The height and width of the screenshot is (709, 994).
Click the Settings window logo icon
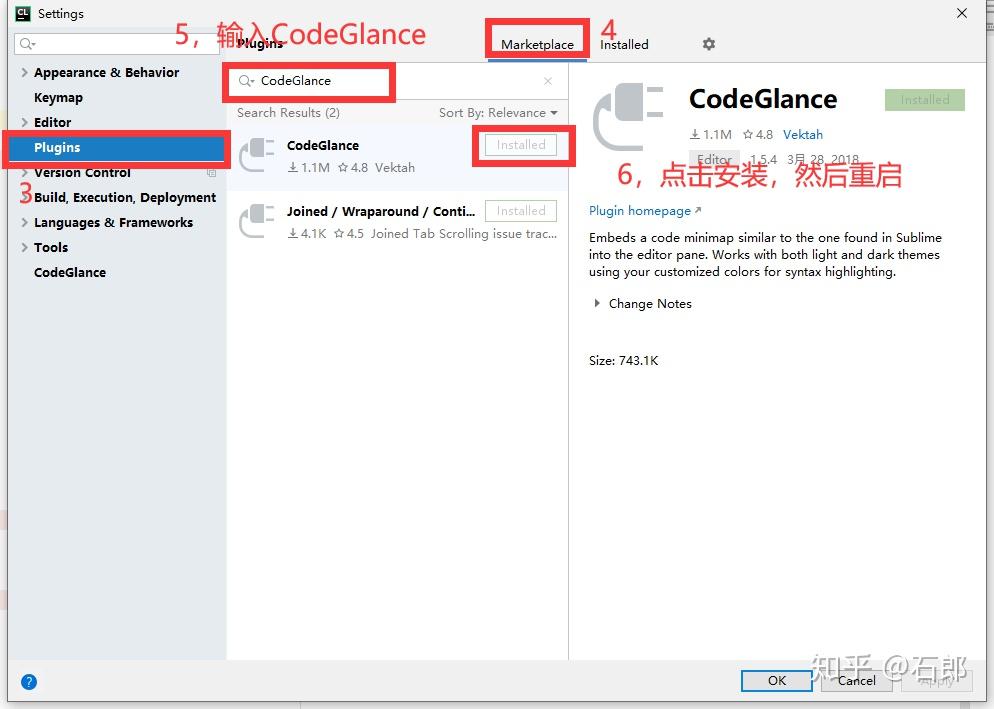tap(23, 13)
